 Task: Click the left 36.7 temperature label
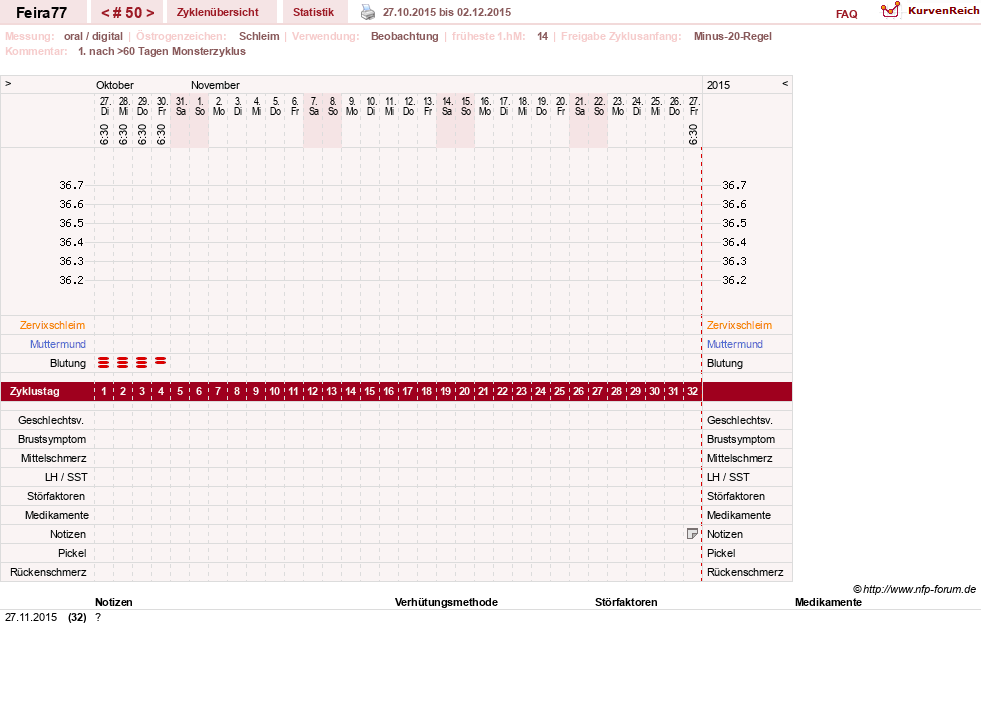71,185
